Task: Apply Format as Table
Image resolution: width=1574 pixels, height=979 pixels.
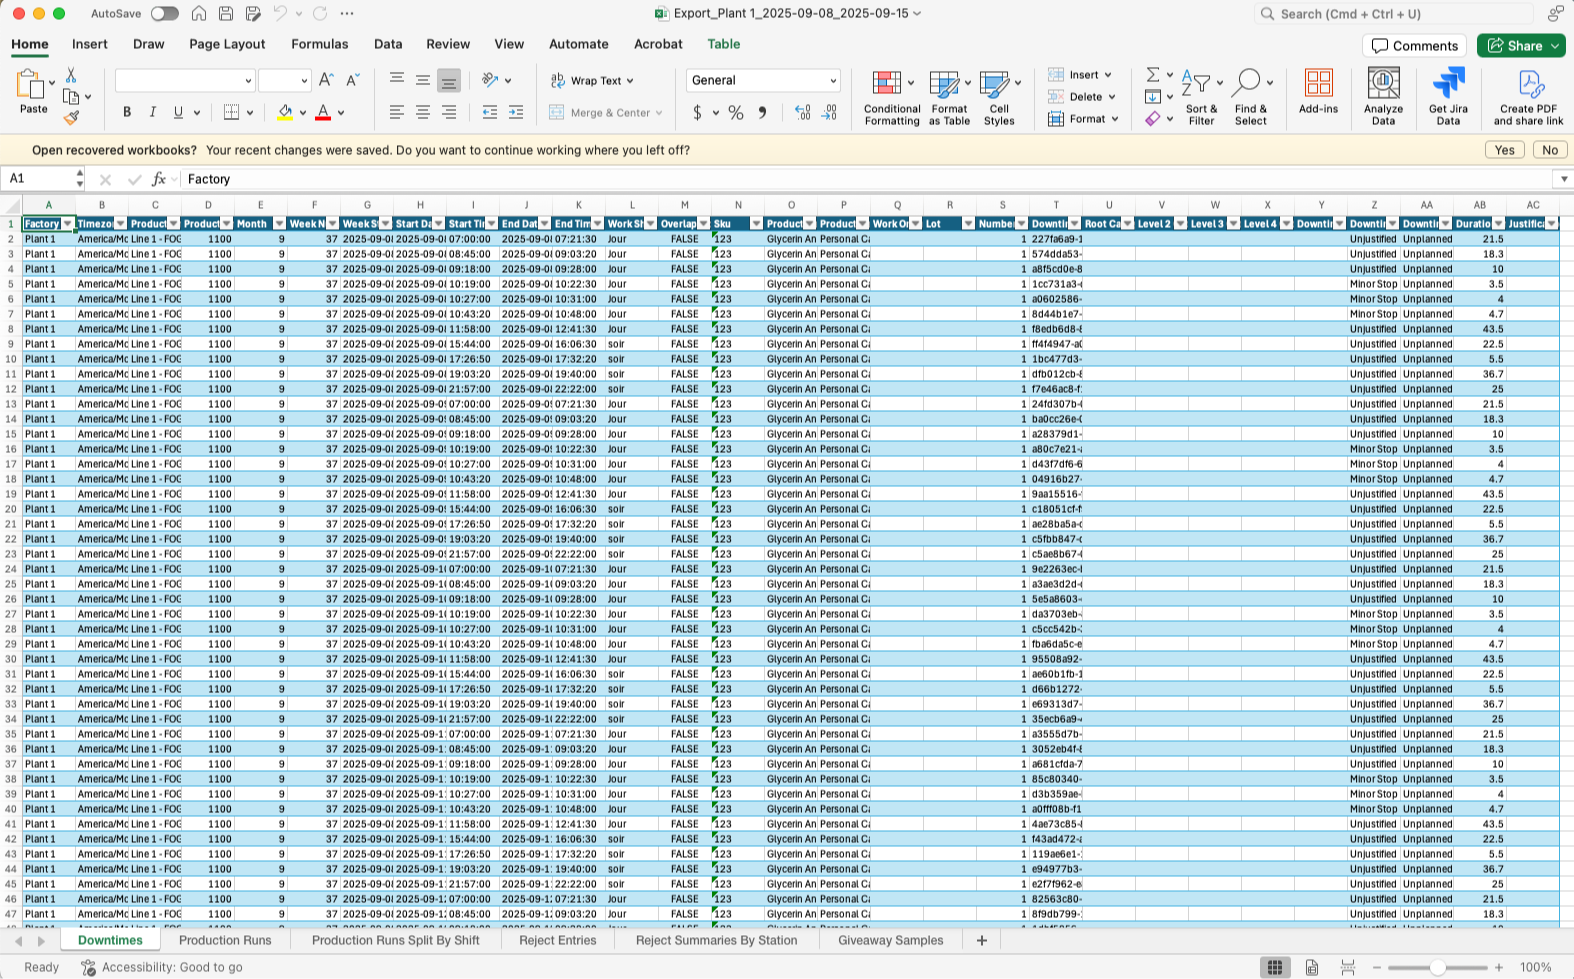Action: (949, 98)
